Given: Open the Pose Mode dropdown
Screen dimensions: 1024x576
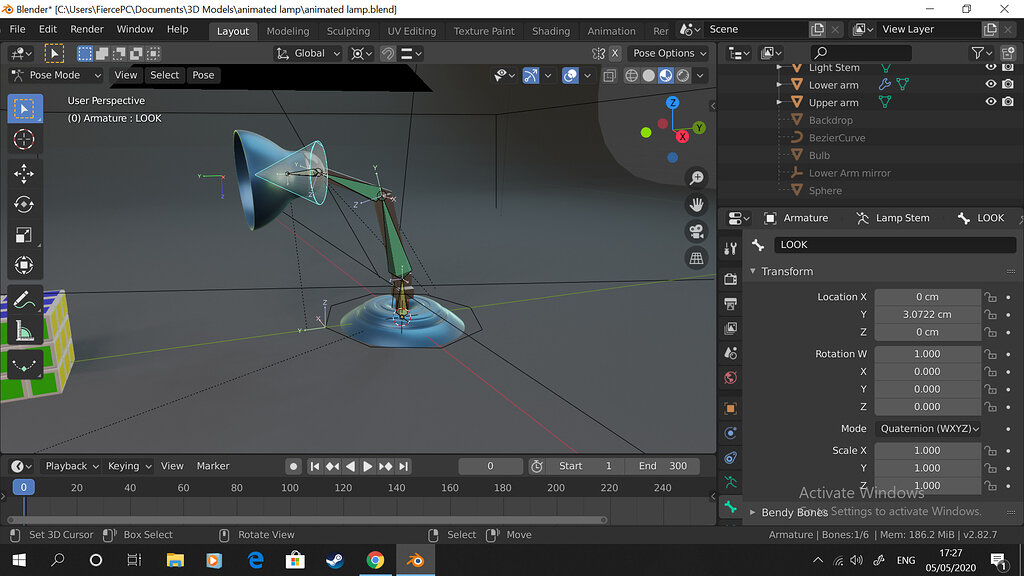Looking at the screenshot, I should tap(56, 75).
